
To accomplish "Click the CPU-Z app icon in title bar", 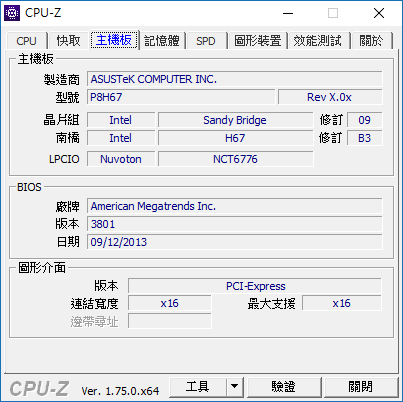I will [12, 13].
